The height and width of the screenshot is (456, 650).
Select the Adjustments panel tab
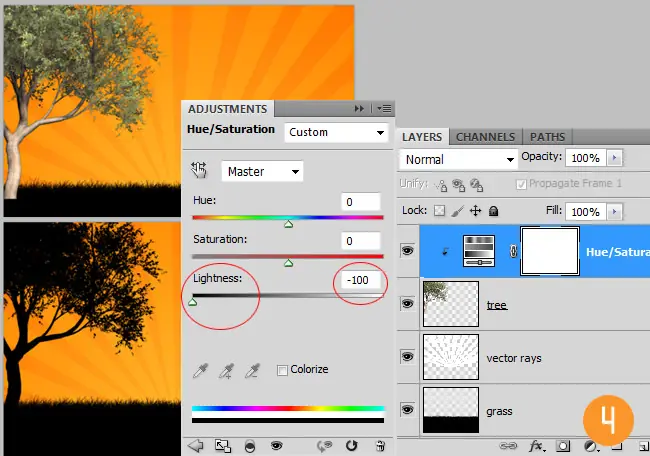pos(227,109)
